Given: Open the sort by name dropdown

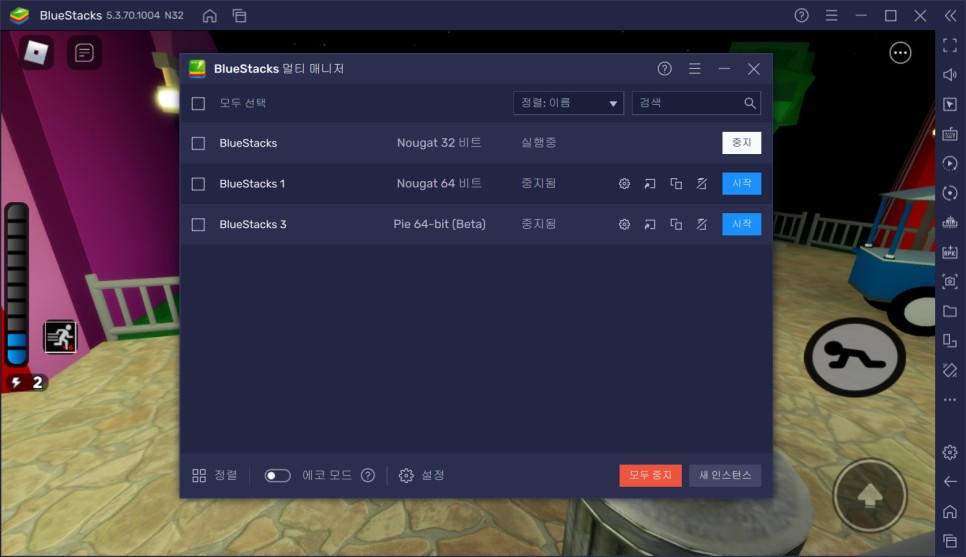Looking at the screenshot, I should tap(568, 103).
